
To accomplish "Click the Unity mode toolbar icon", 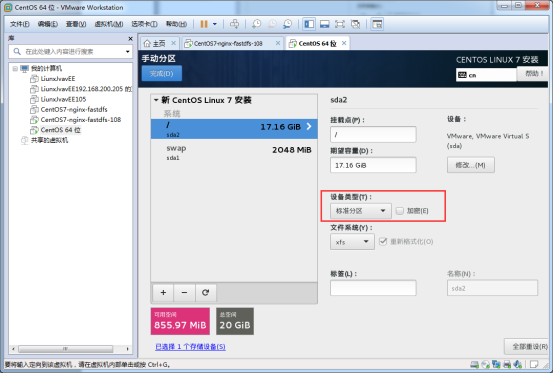I will pos(356,24).
